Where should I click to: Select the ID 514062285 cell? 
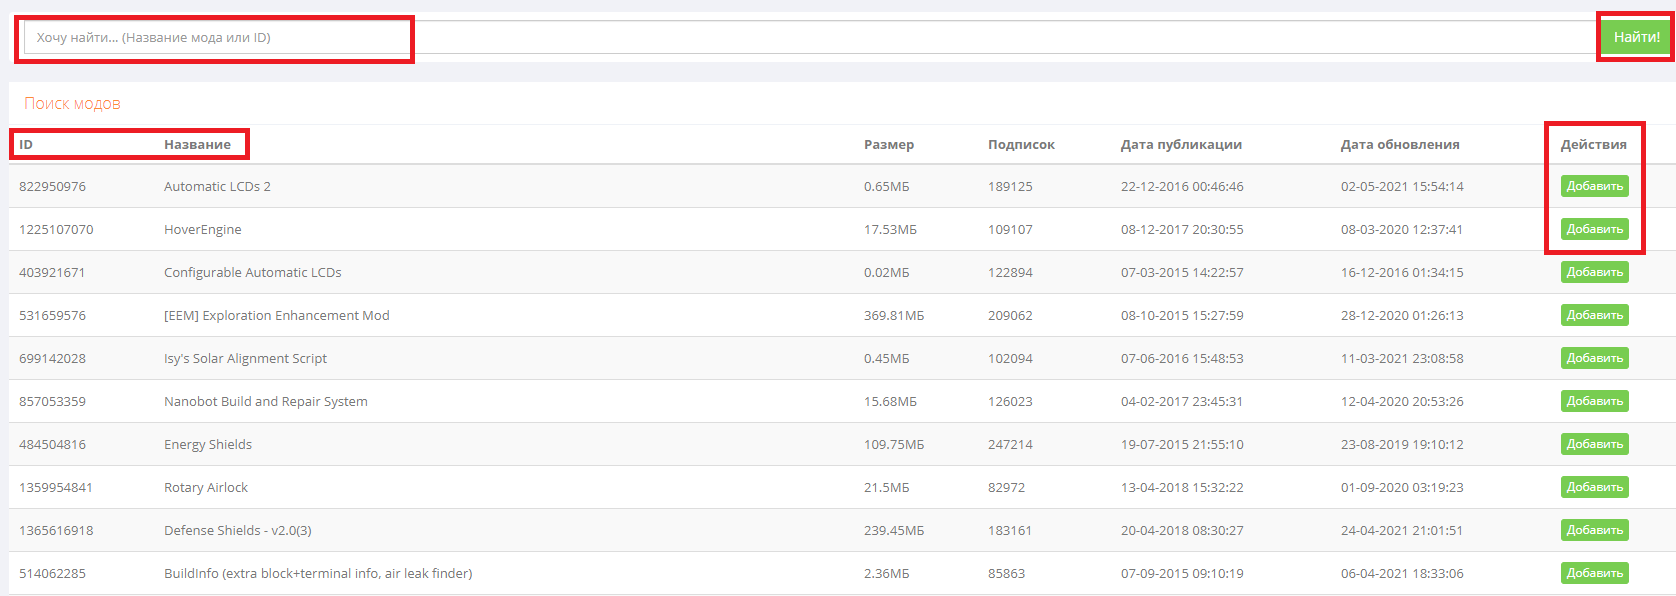coord(52,573)
